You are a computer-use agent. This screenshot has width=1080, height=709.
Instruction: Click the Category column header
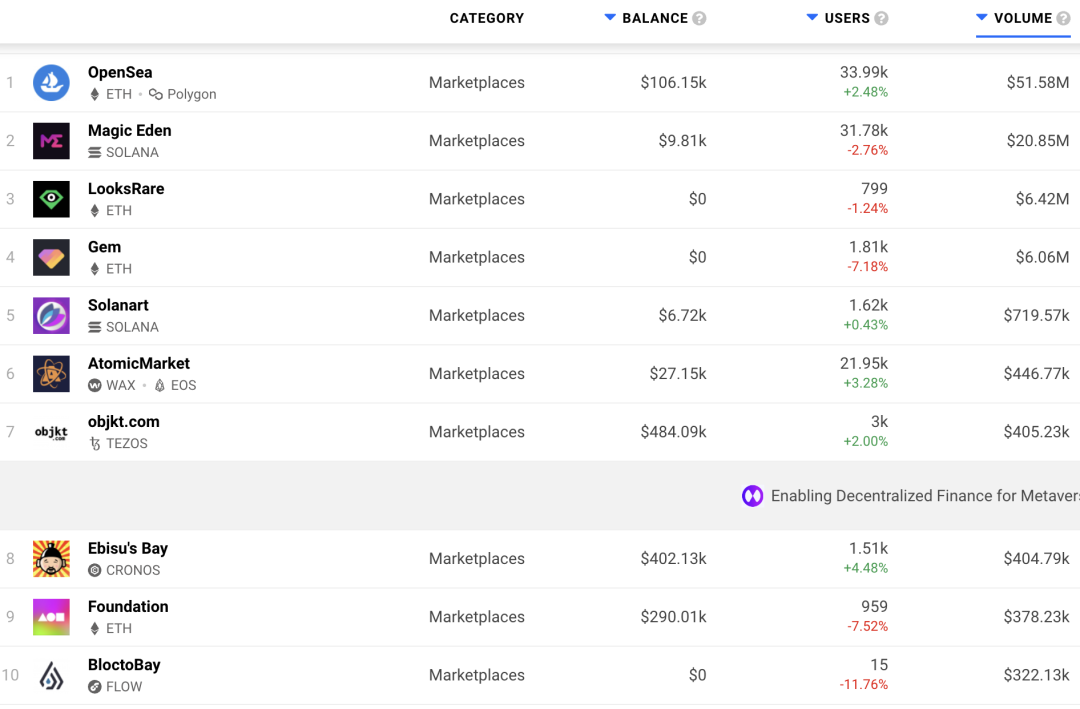tap(487, 19)
